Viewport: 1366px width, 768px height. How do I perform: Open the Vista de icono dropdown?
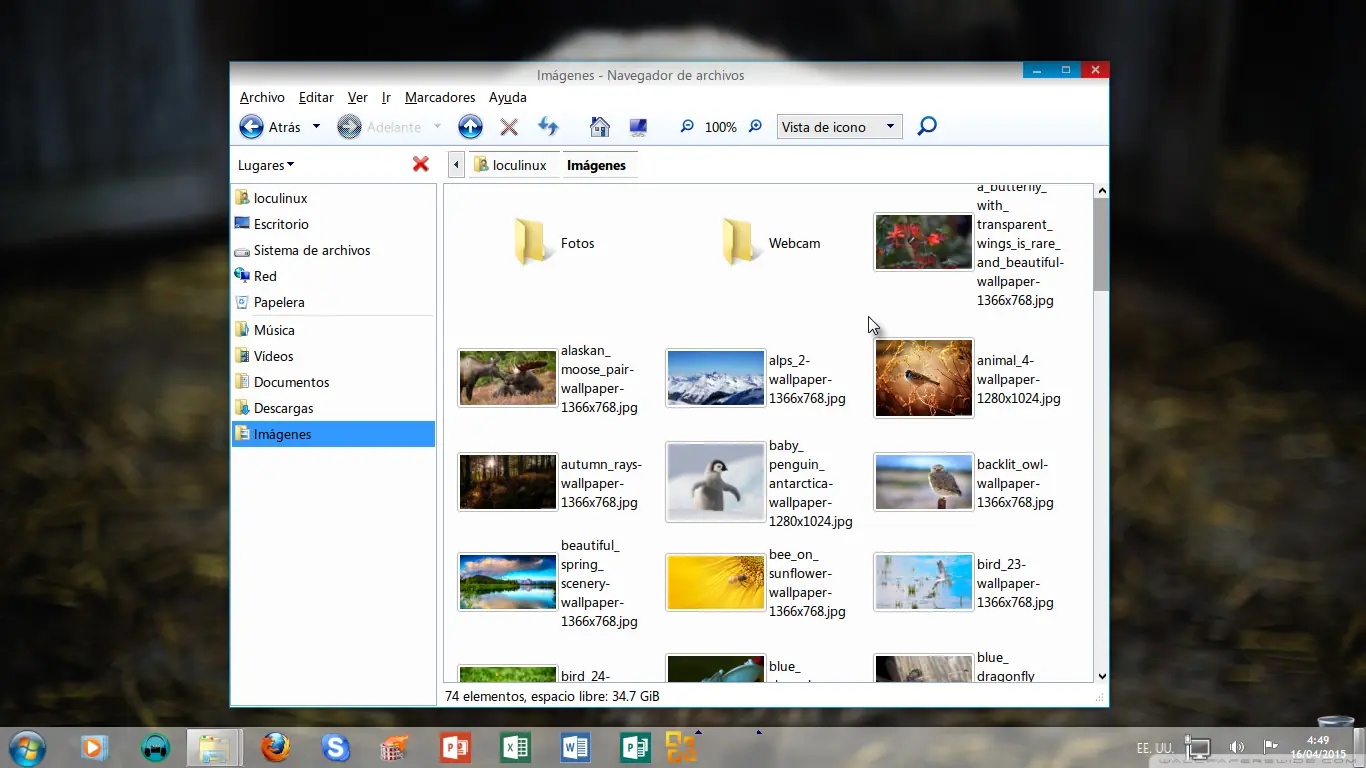click(x=839, y=127)
